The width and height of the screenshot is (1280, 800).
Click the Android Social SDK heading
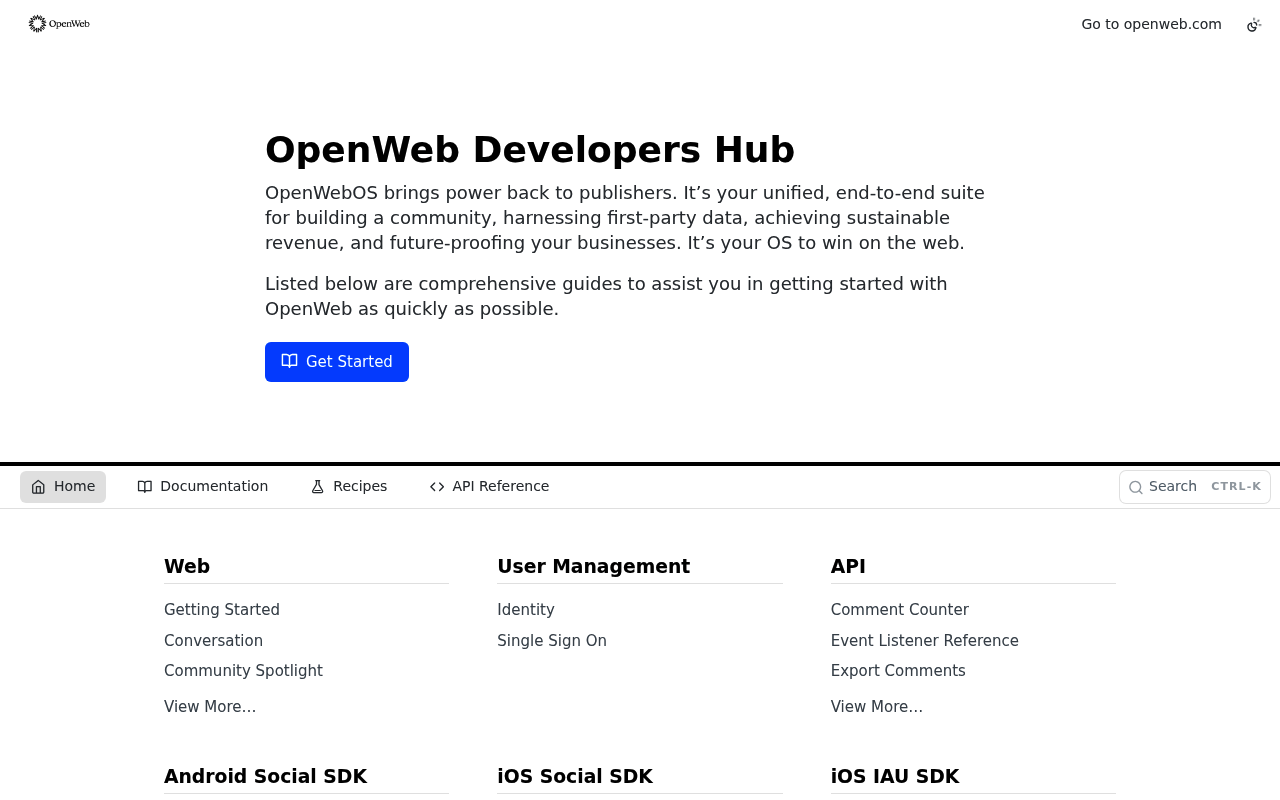tap(266, 777)
